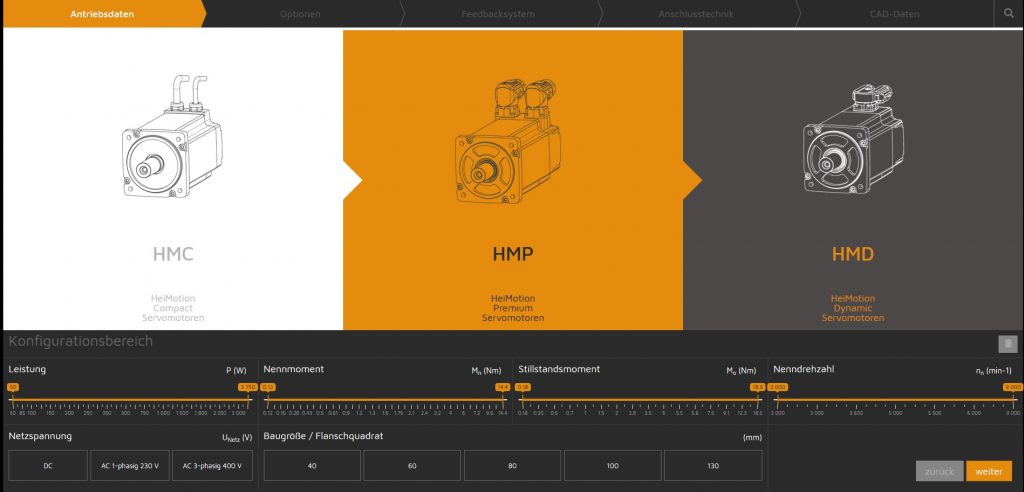Pick the HMD Dynamic servo motor card
This screenshot has height=492, width=1024.
[x=853, y=180]
